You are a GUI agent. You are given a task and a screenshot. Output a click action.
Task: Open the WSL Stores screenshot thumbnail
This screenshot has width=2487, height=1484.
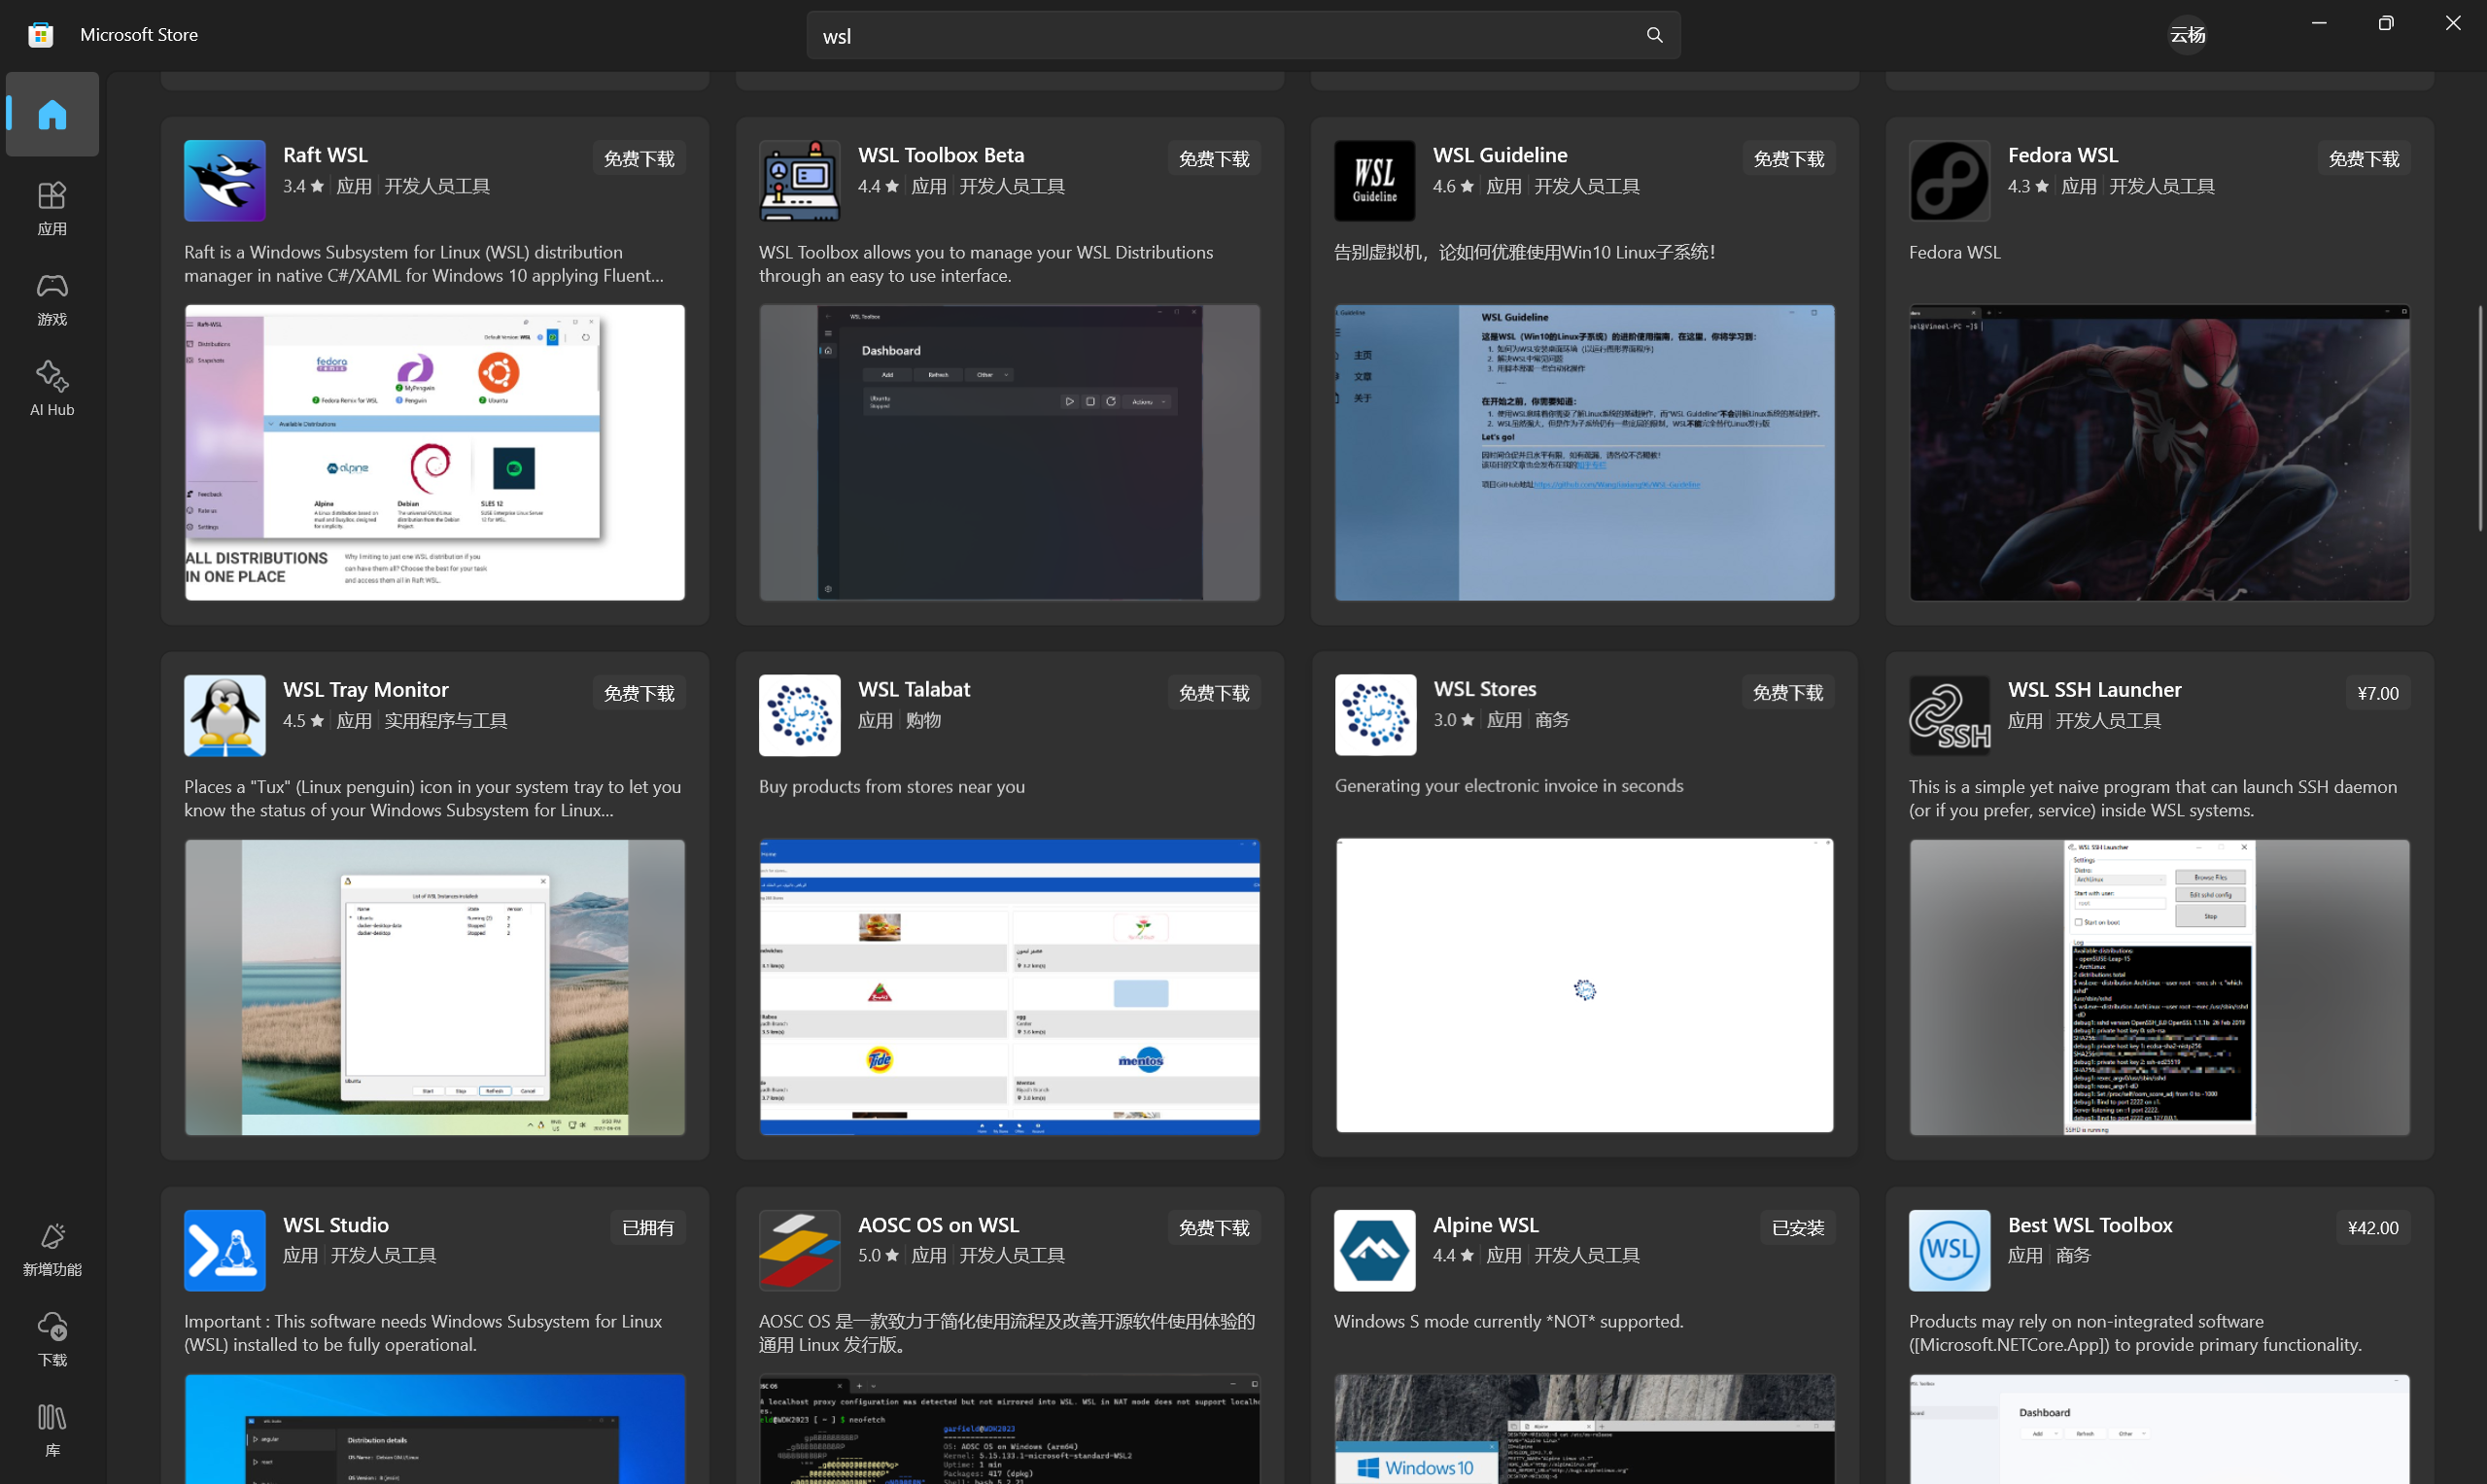1585,986
